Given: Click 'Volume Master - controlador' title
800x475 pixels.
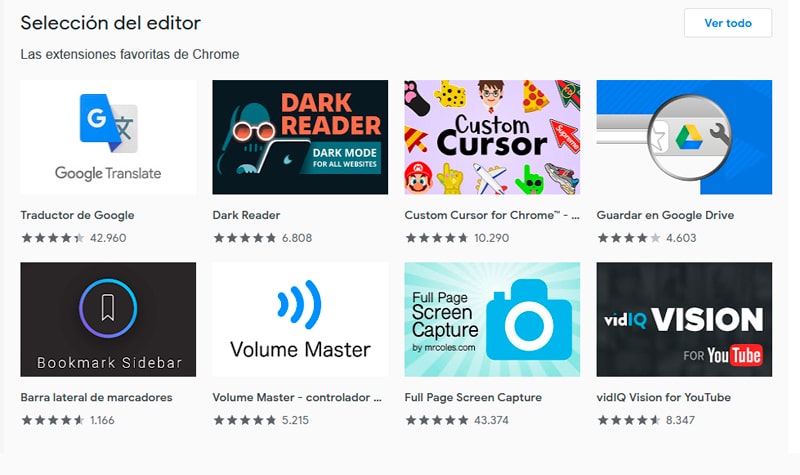Looking at the screenshot, I should (297, 397).
